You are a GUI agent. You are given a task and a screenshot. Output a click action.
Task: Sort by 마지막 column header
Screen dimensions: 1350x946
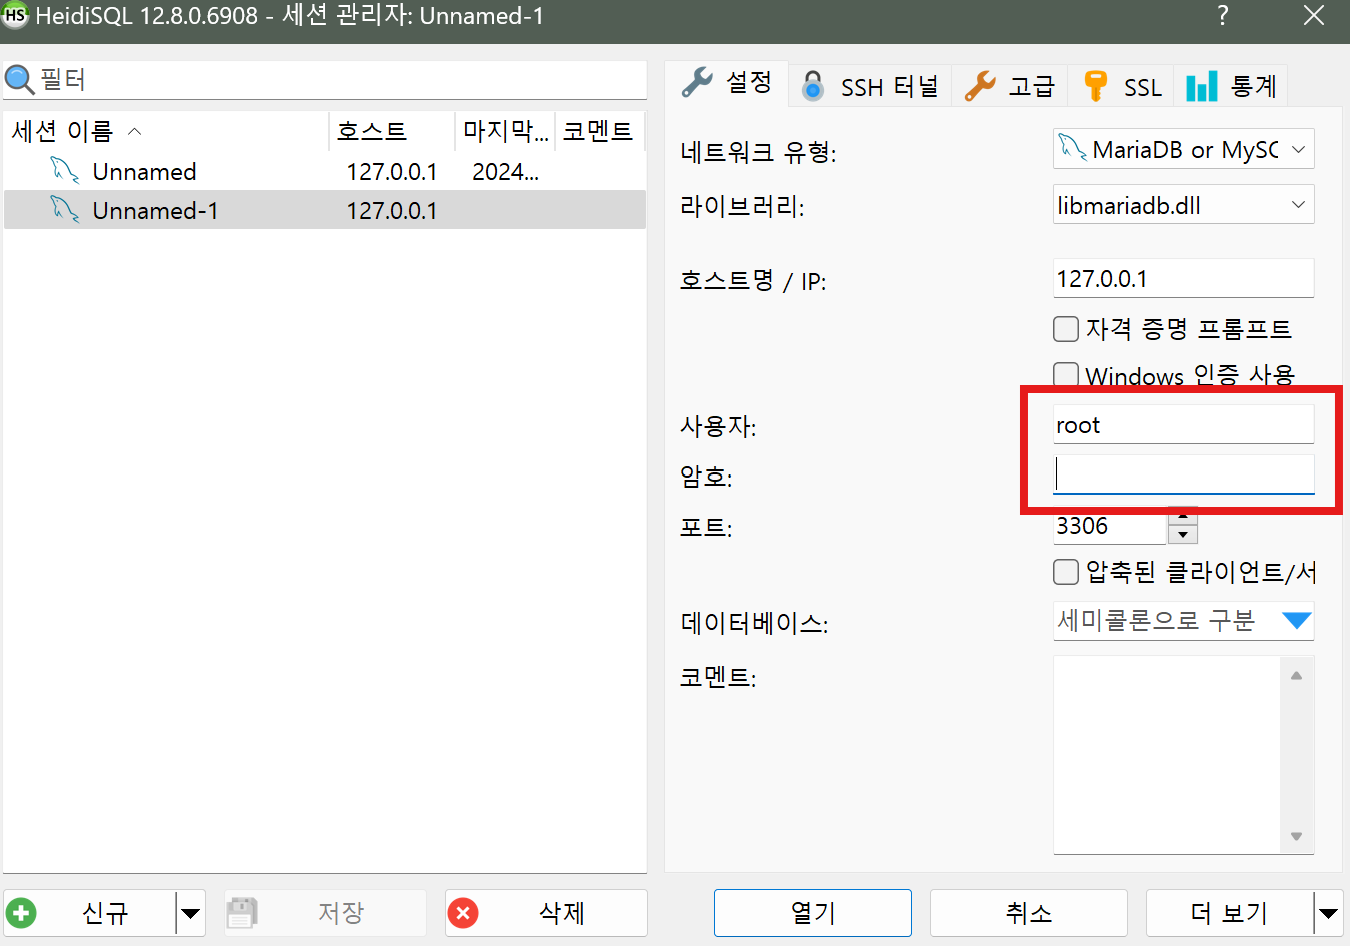pos(505,131)
